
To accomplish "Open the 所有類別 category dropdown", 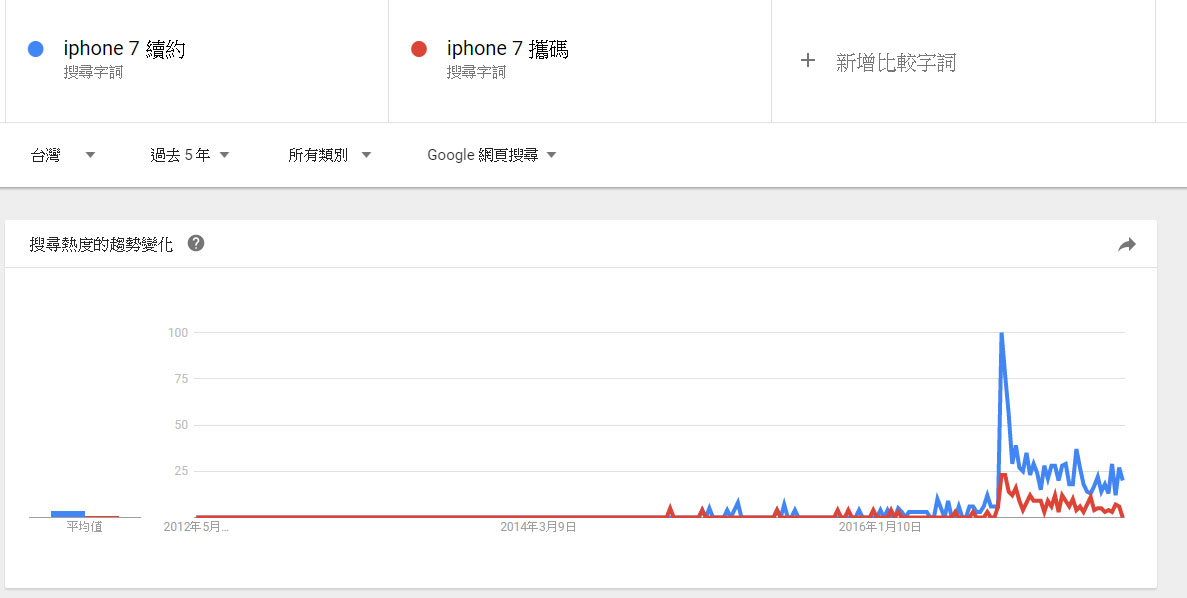I will [329, 155].
